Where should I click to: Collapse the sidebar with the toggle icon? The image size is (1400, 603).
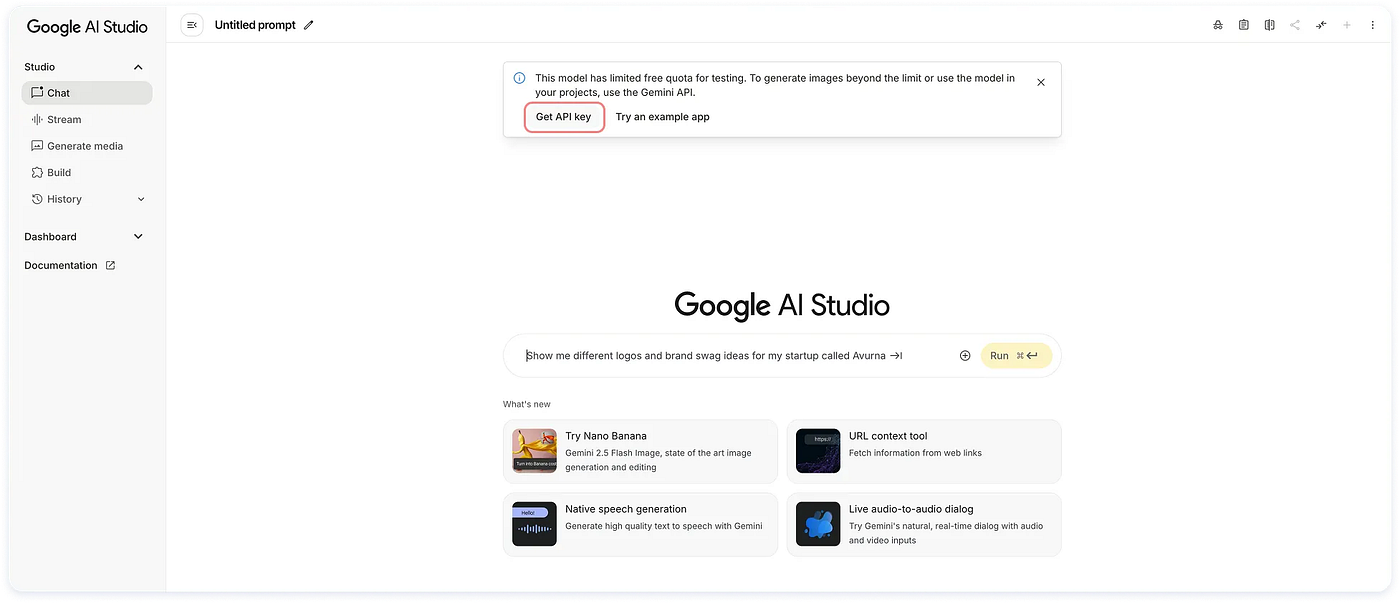pos(192,25)
